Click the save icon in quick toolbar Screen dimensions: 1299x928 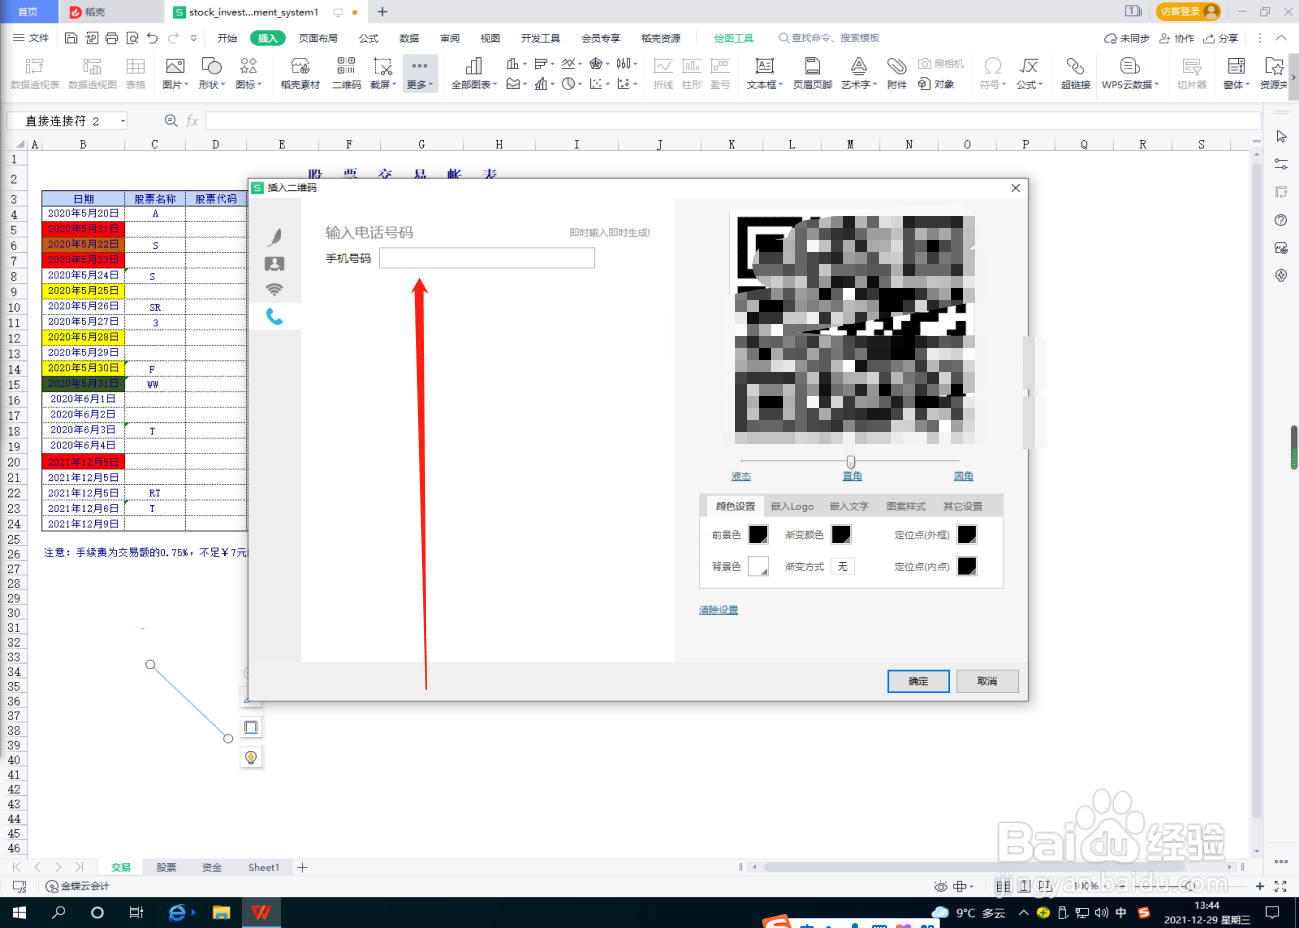pyautogui.click(x=71, y=38)
